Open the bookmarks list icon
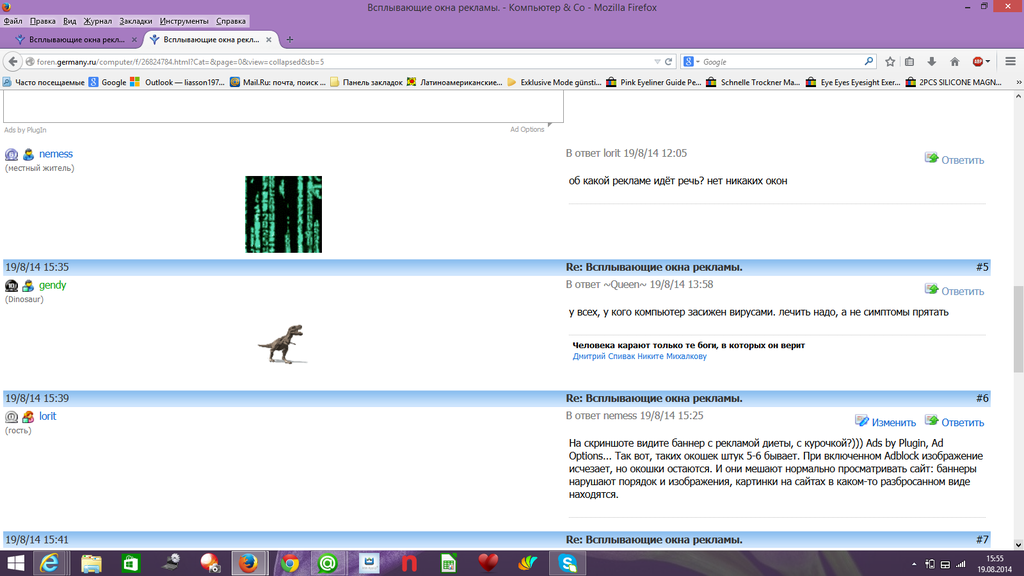The height and width of the screenshot is (576, 1024). coord(910,61)
